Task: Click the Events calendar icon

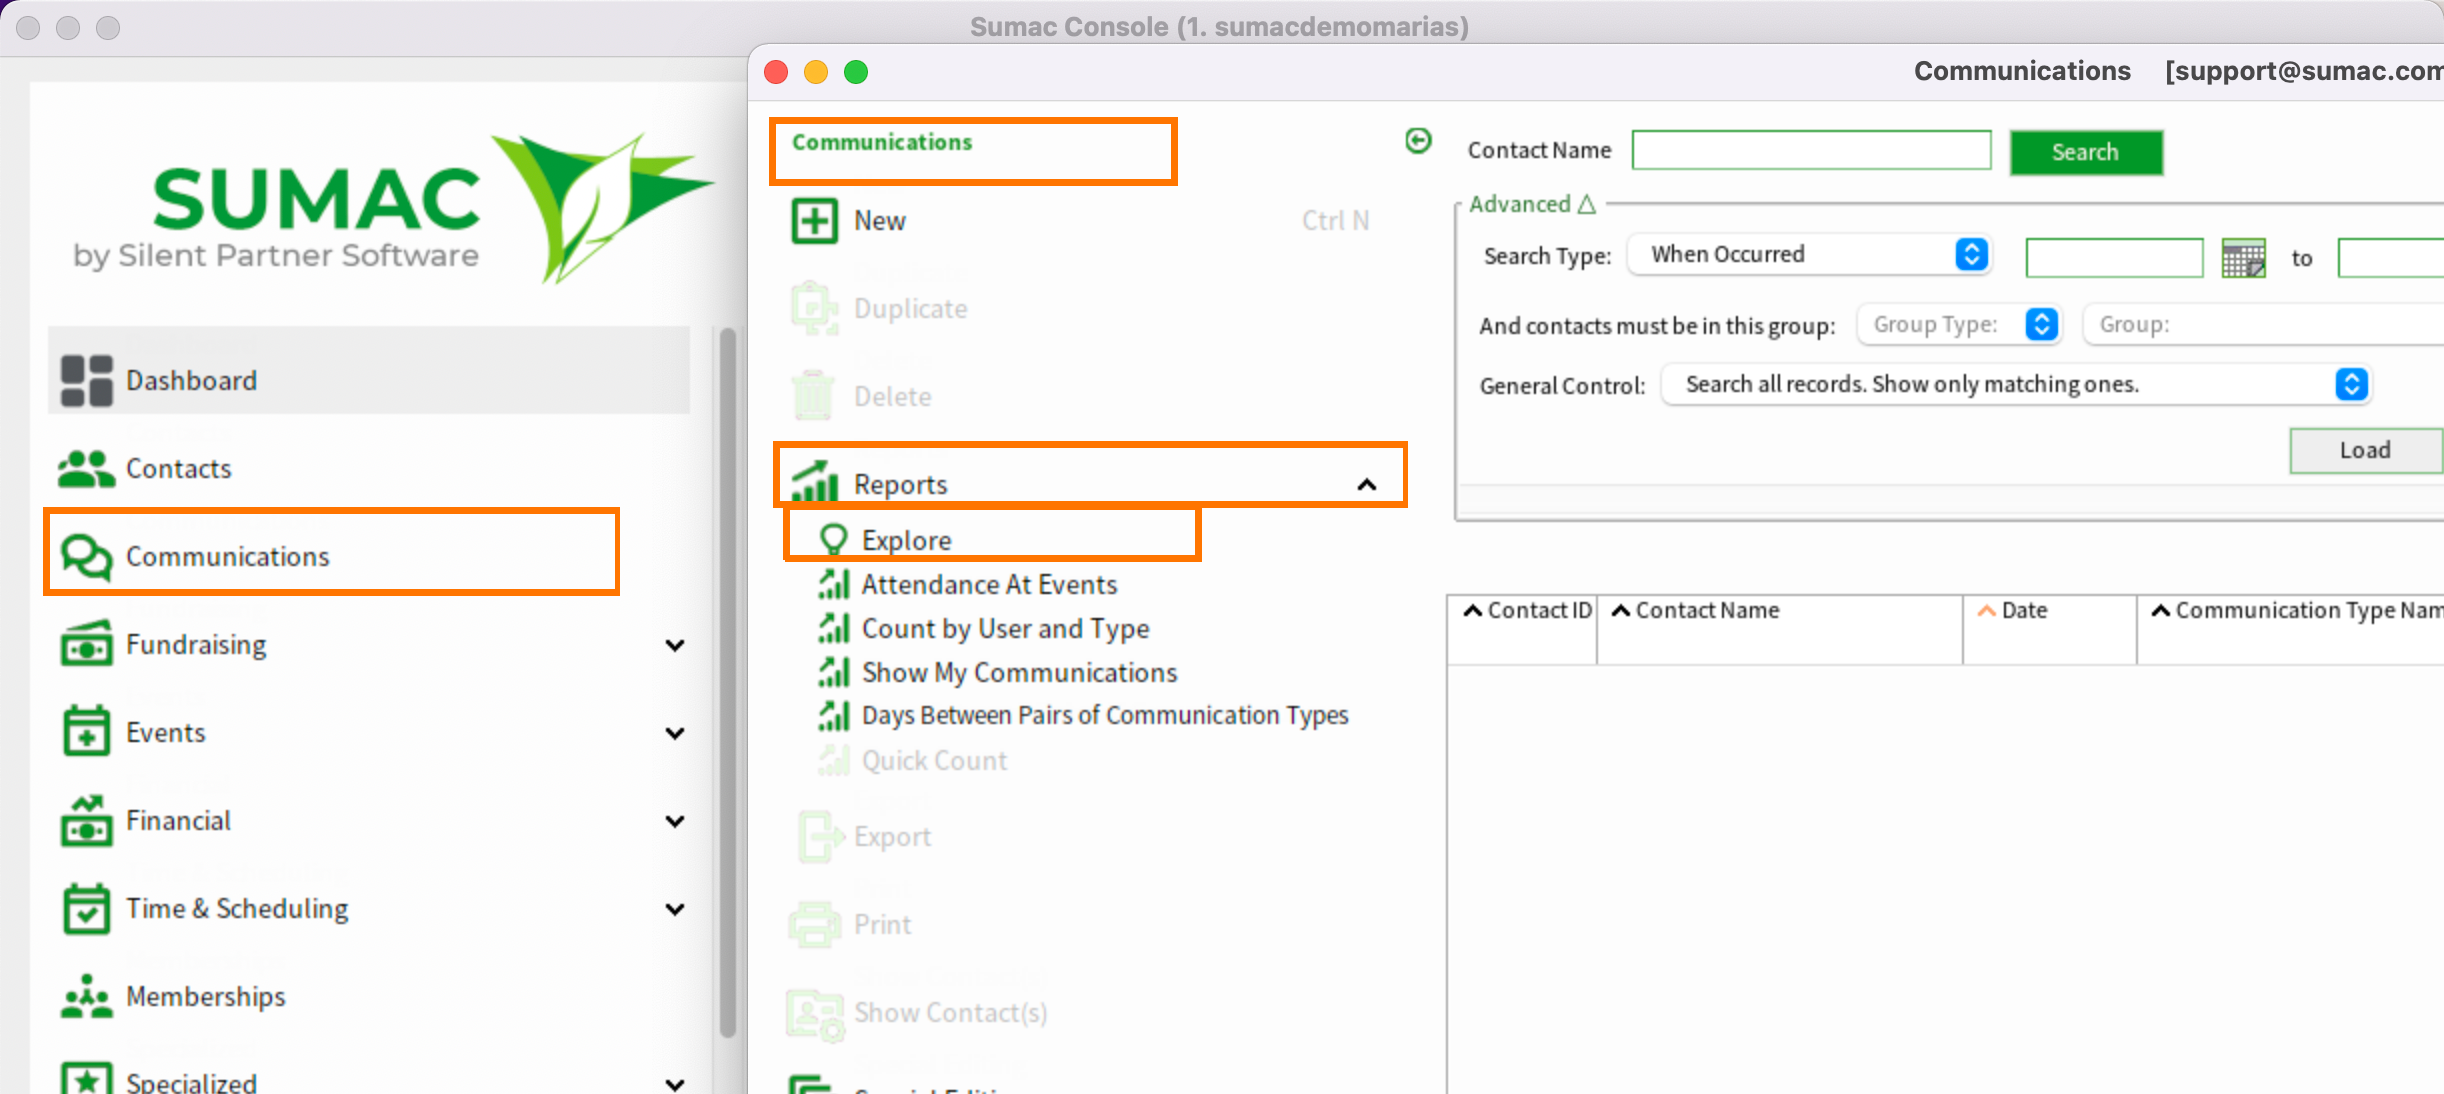Action: click(x=86, y=732)
